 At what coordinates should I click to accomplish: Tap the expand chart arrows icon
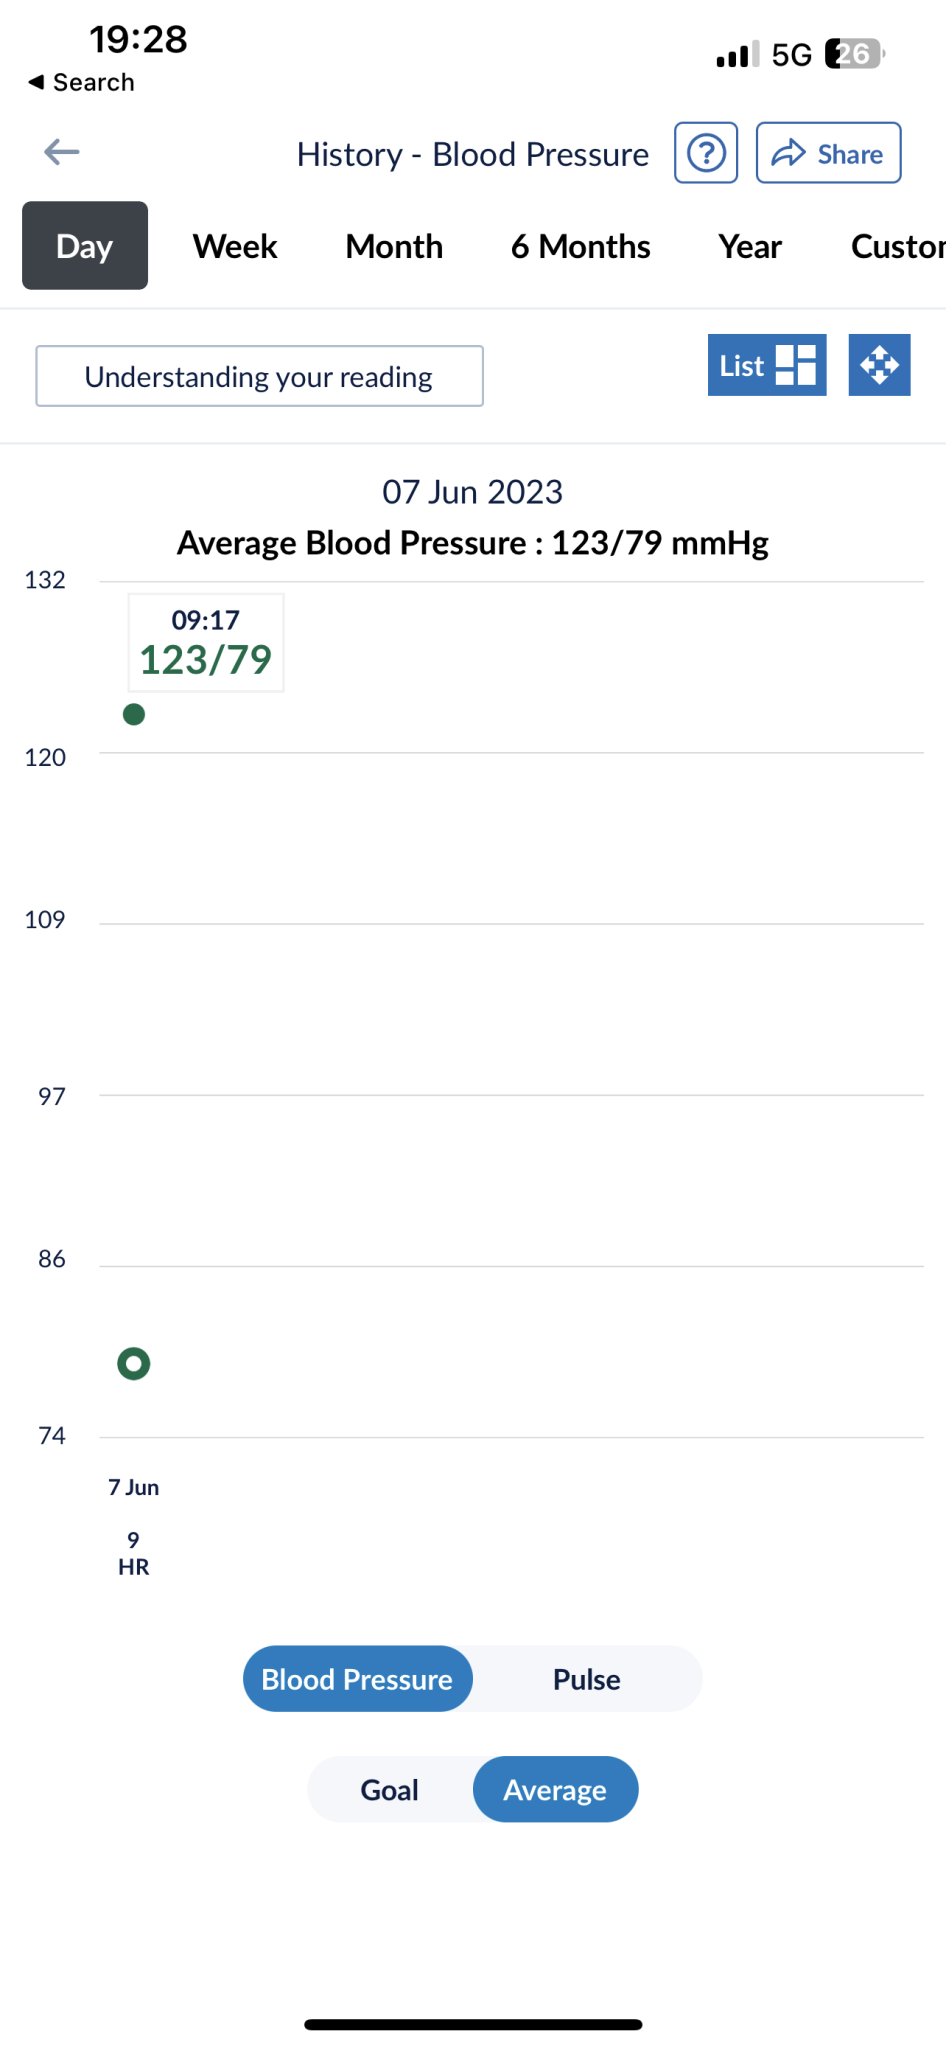click(879, 365)
